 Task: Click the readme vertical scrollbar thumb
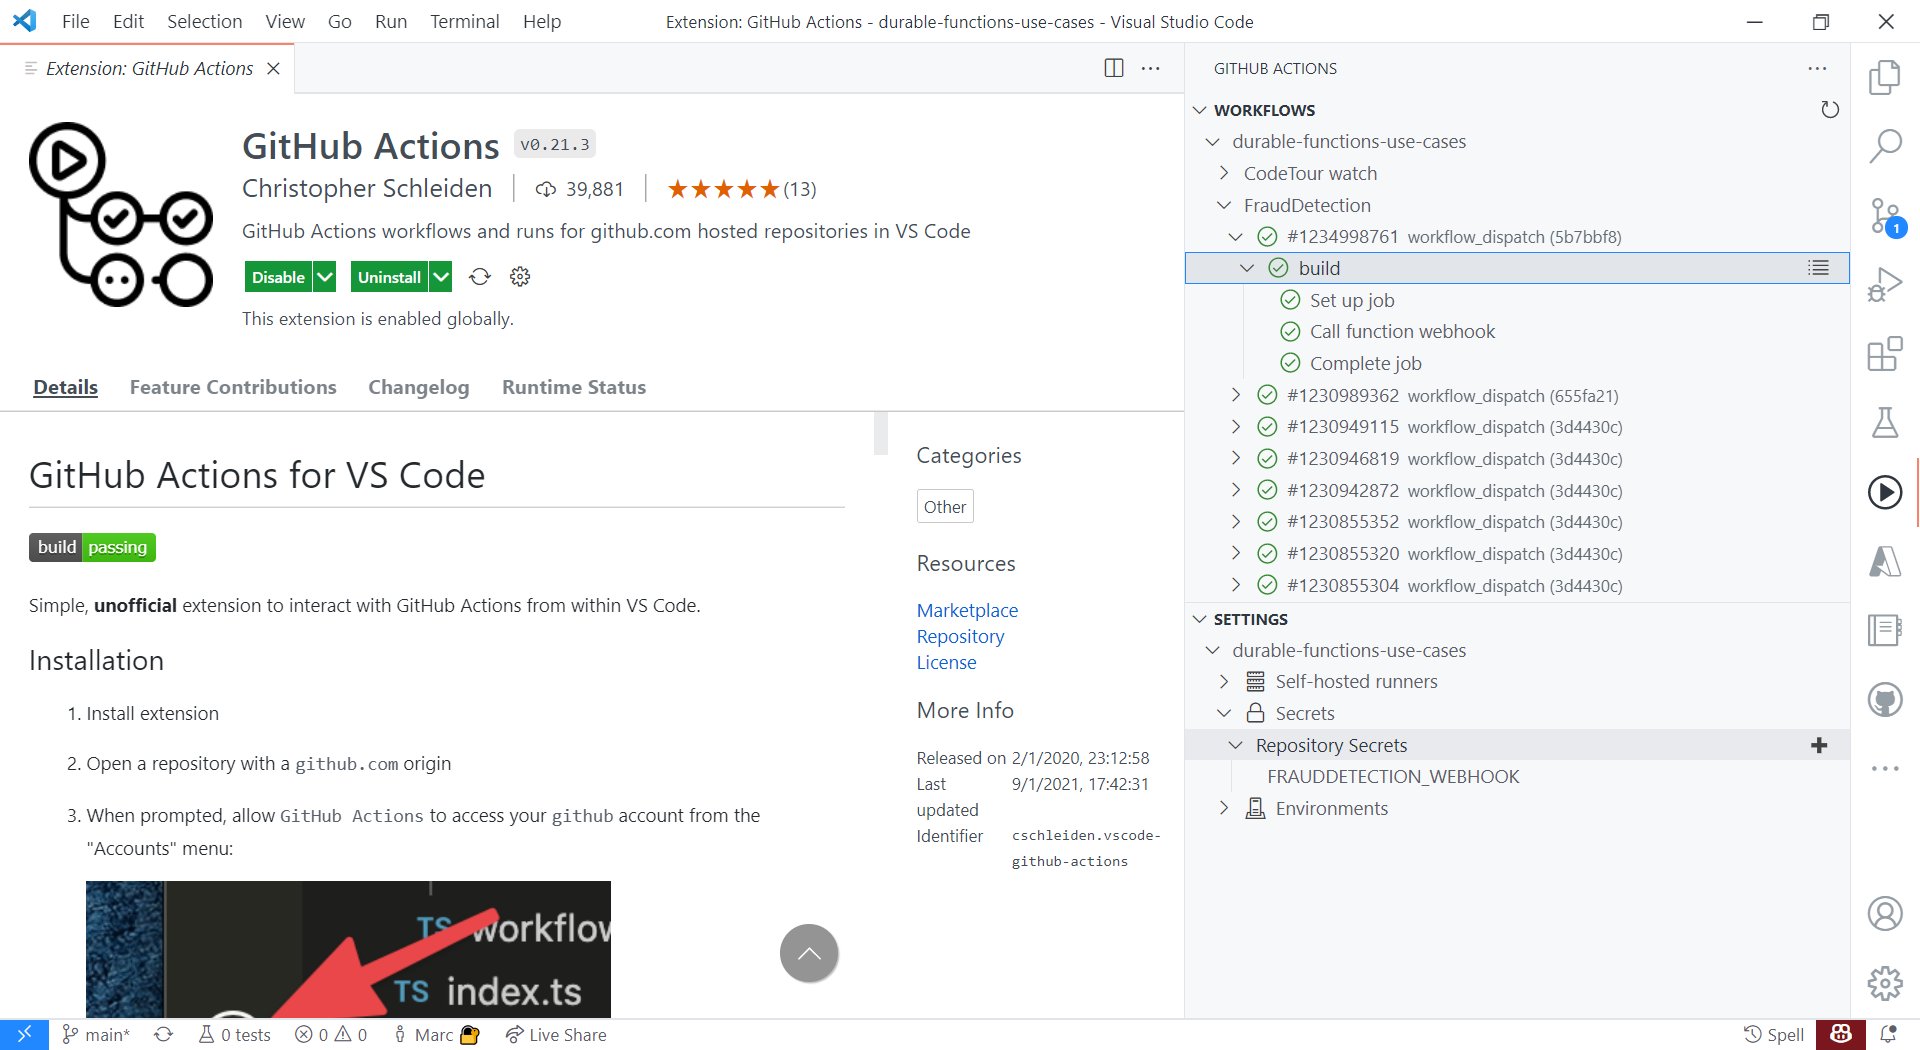pyautogui.click(x=881, y=434)
